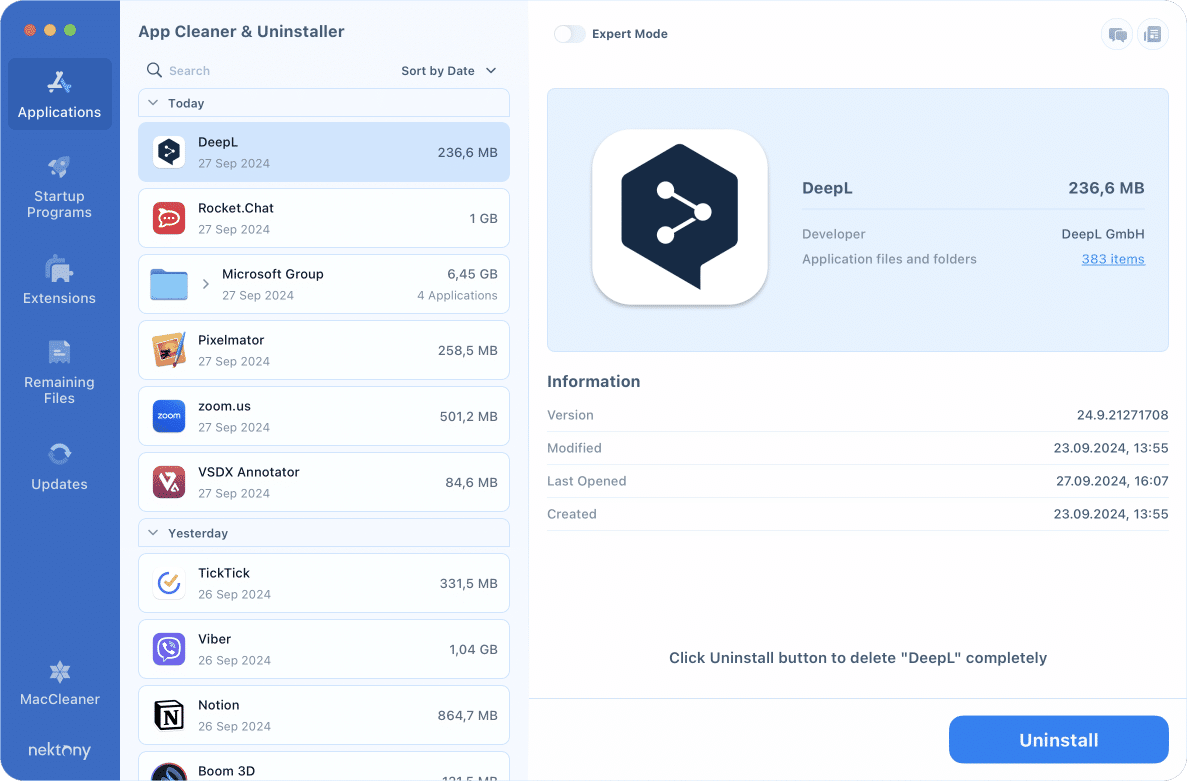
Task: Click the TickTick 331,5 MB size
Action: pyautogui.click(x=469, y=583)
